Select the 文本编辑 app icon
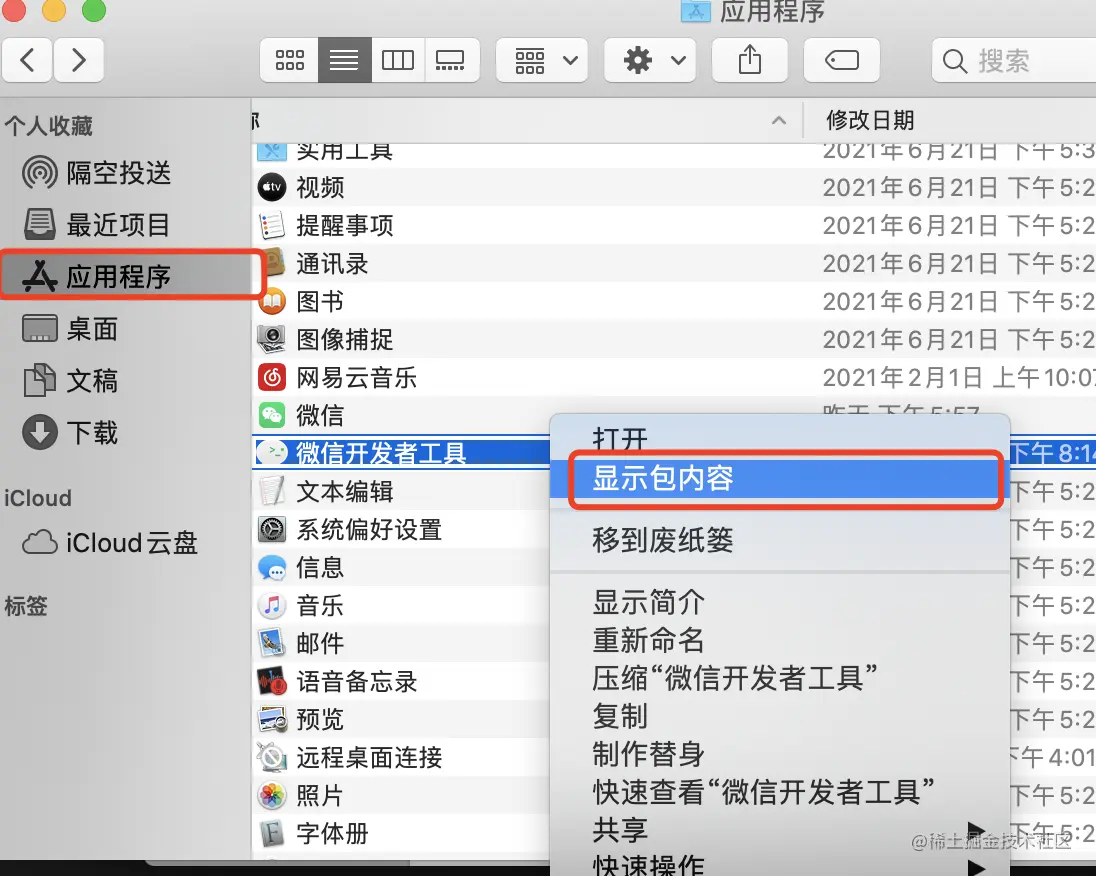Image resolution: width=1096 pixels, height=876 pixels. click(272, 491)
